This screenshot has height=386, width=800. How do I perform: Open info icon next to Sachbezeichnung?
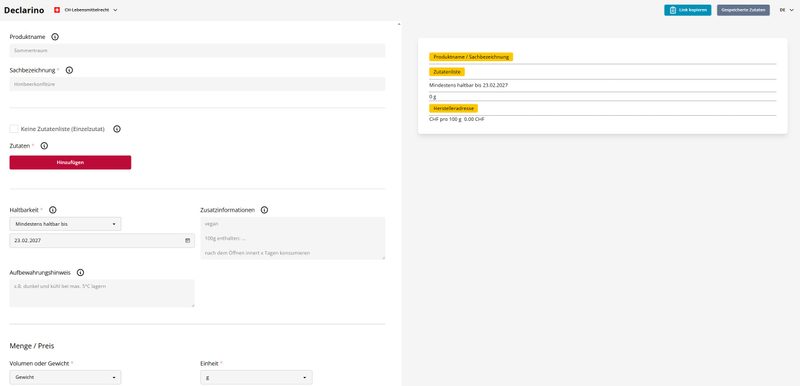pos(69,70)
